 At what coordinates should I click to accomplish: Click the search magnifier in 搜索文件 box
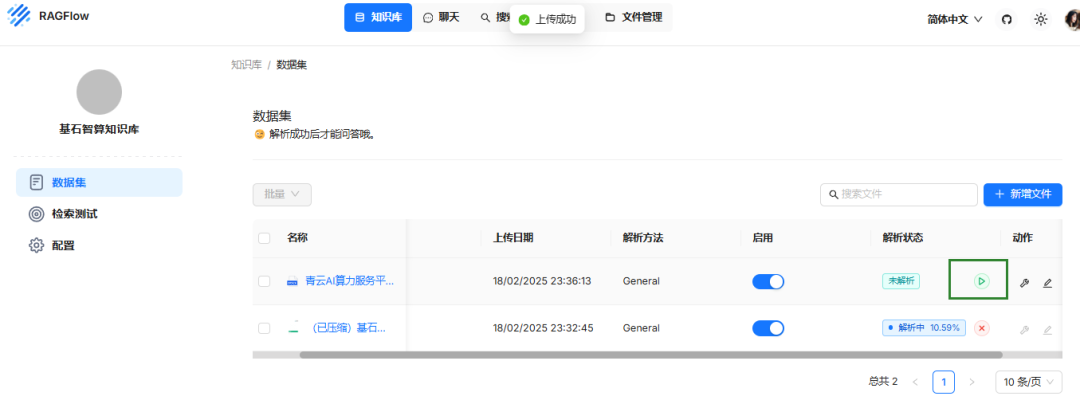(833, 195)
